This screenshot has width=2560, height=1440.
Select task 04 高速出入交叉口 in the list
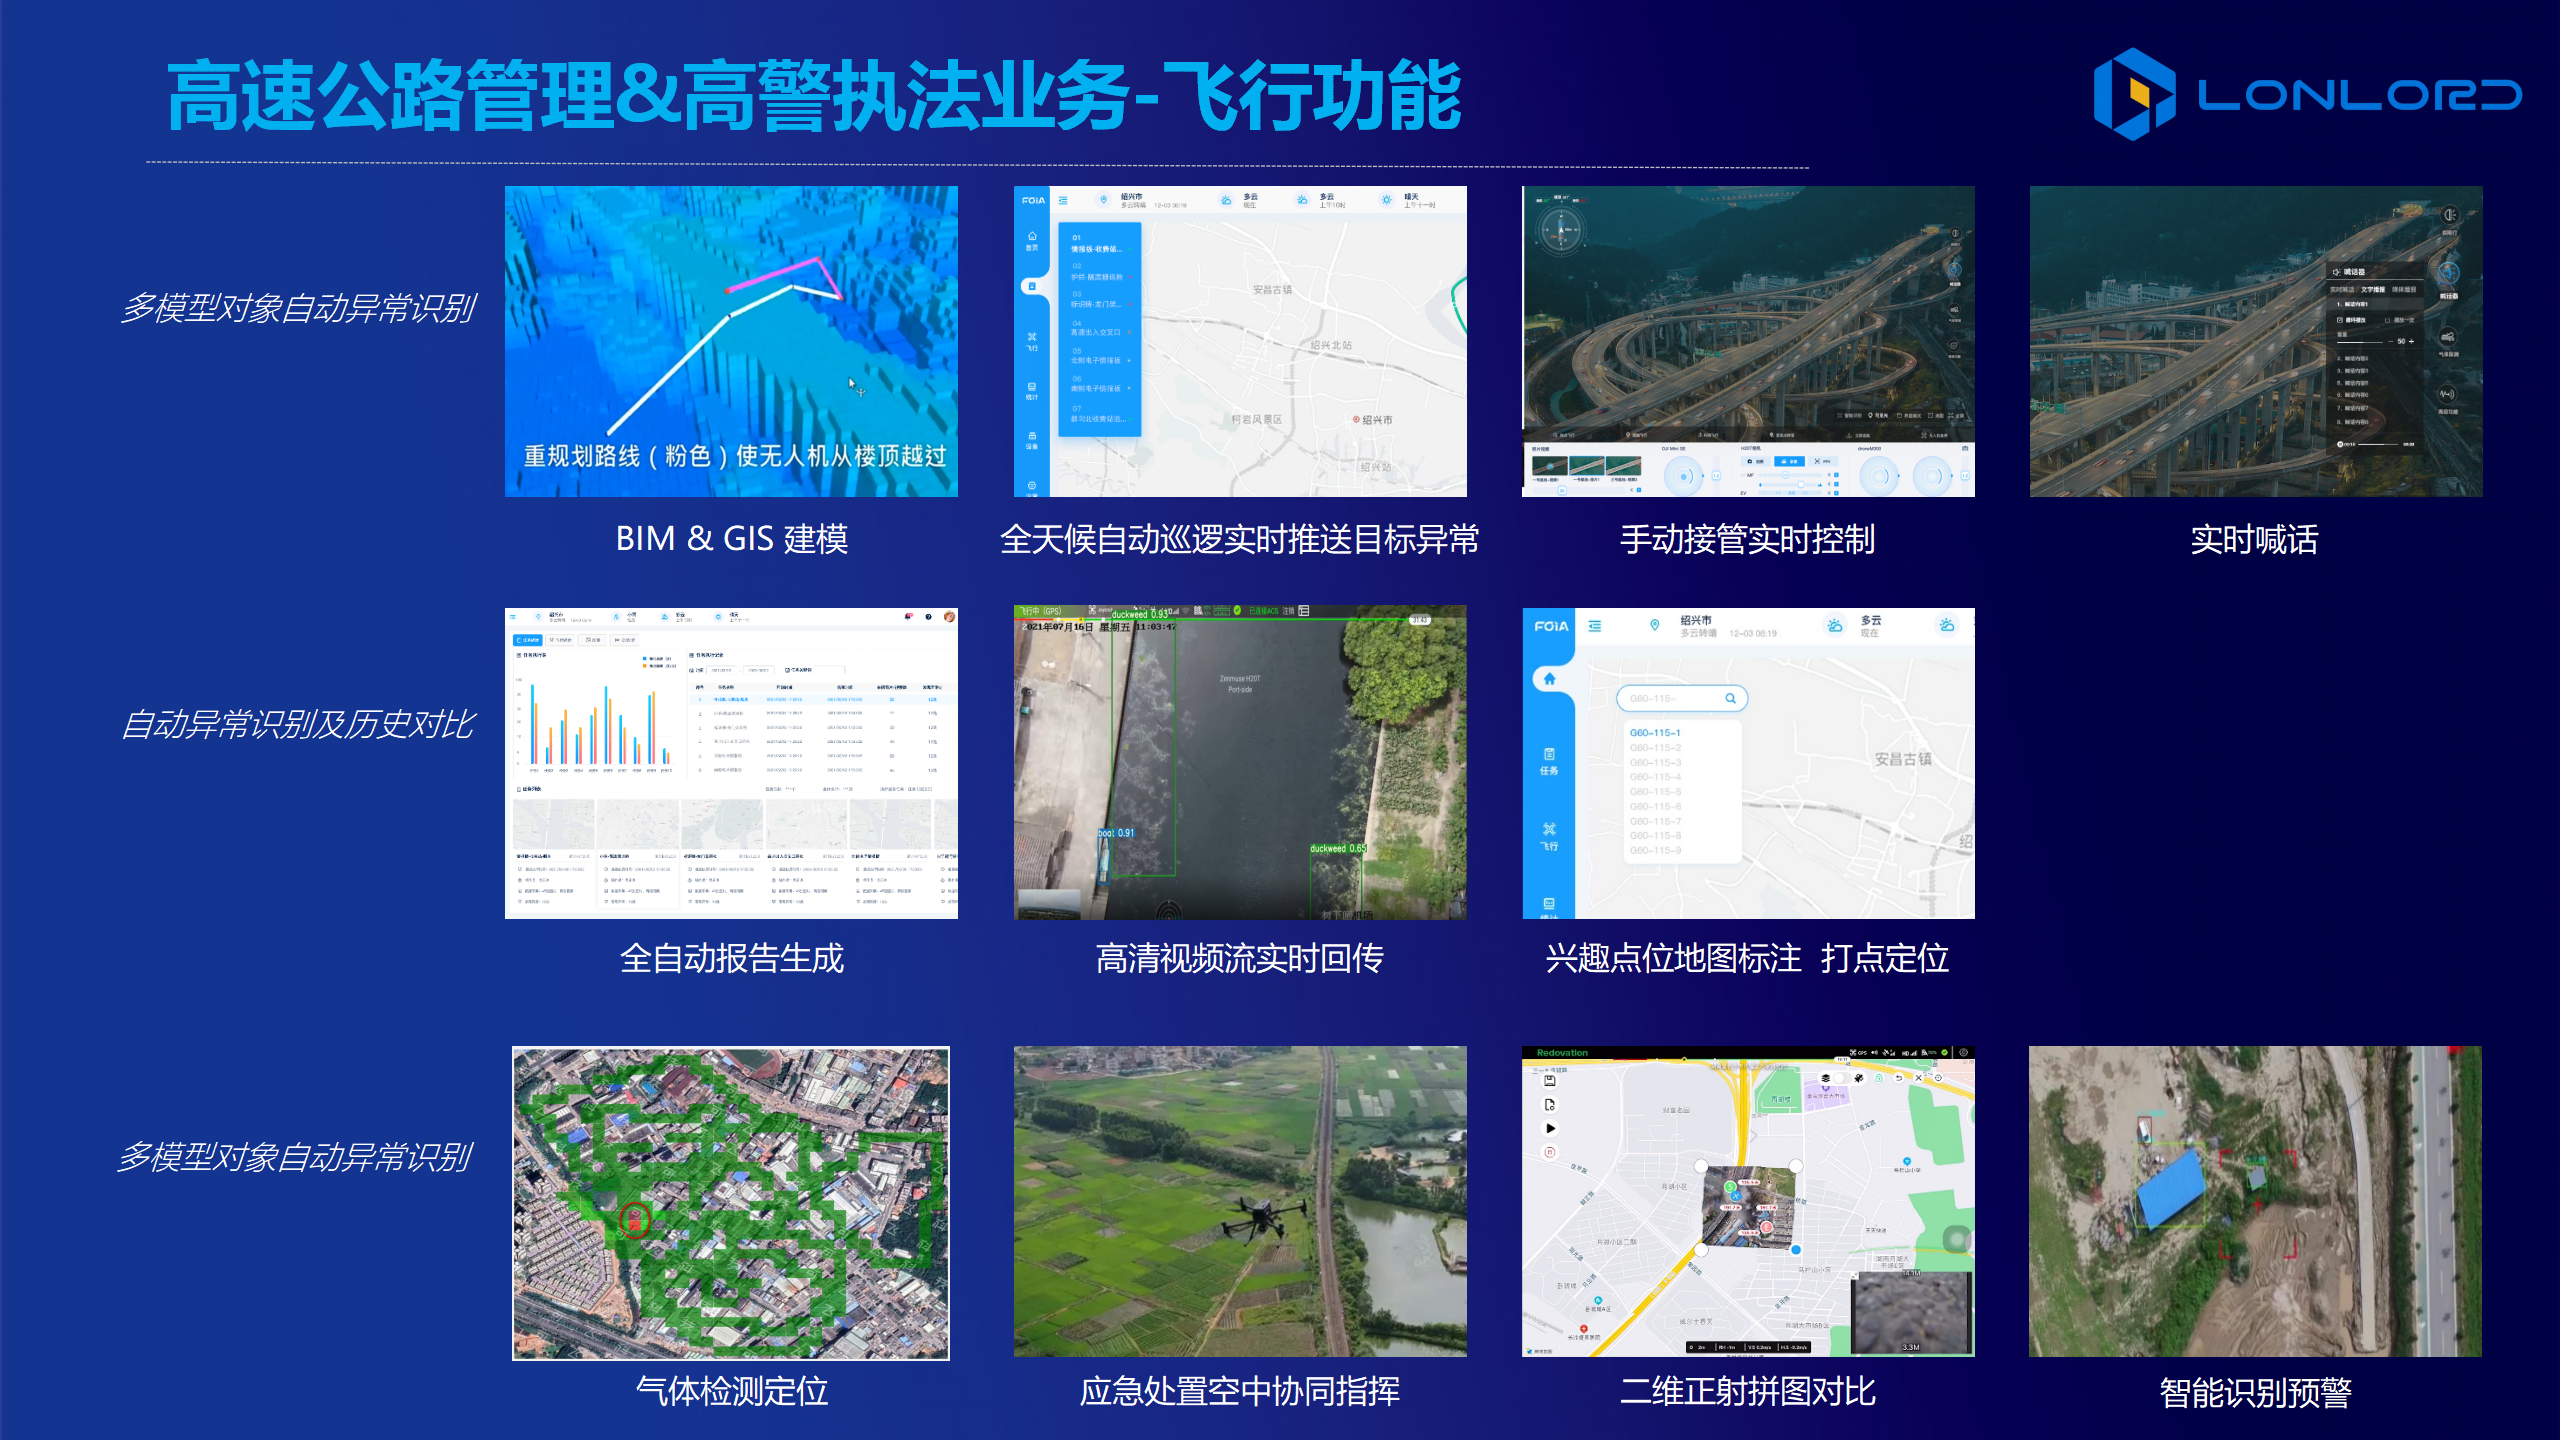pos(1098,328)
